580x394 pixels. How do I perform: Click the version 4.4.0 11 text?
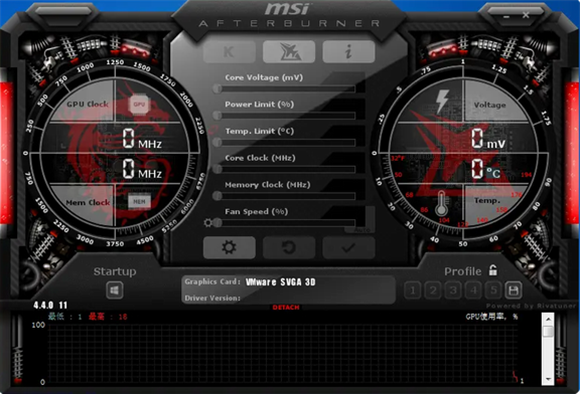coord(51,305)
